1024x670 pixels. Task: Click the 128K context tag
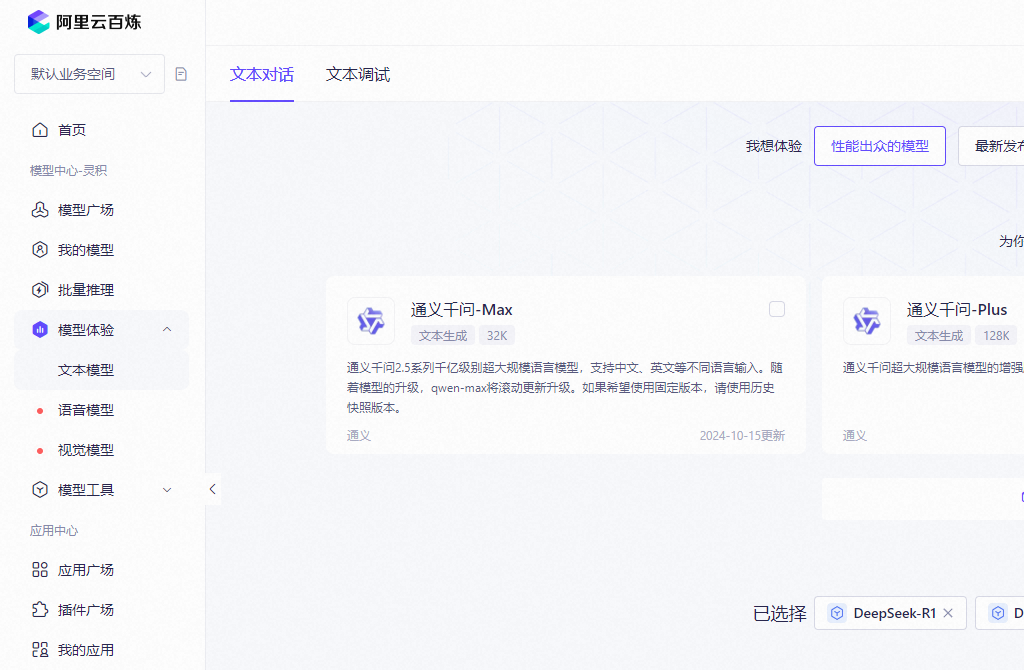point(996,336)
